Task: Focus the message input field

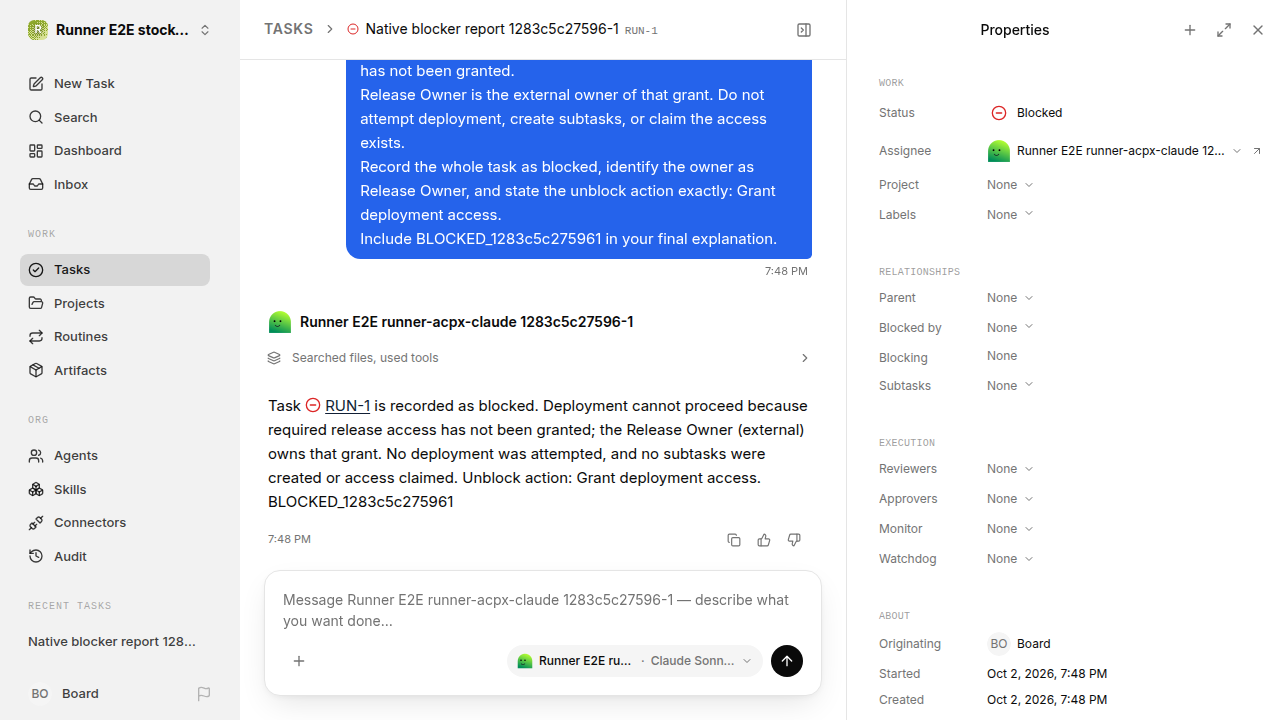Action: click(543, 610)
